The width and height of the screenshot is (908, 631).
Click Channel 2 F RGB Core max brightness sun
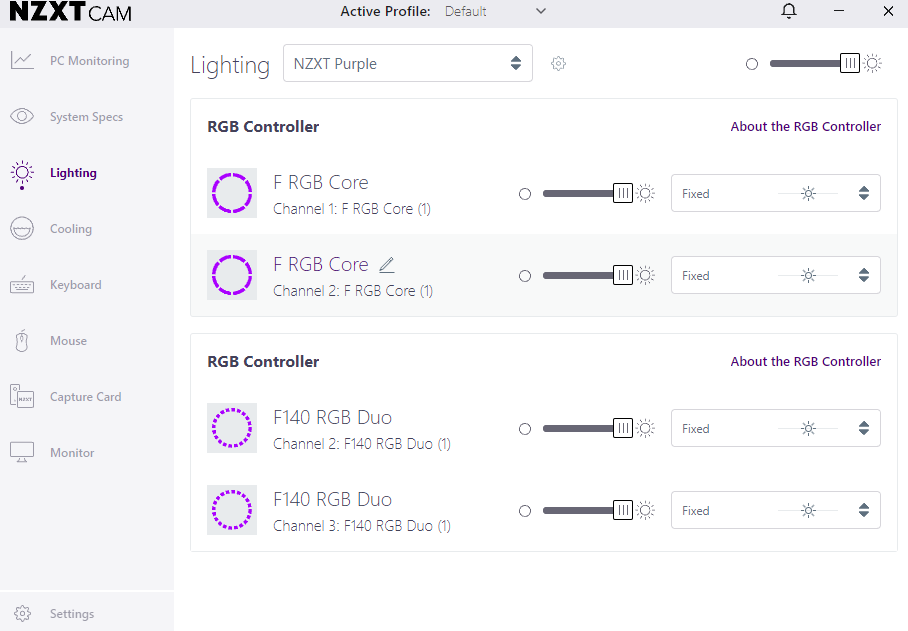click(x=645, y=276)
